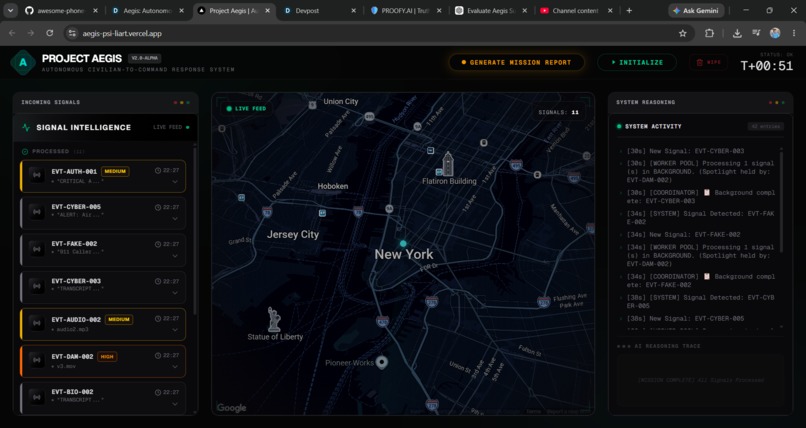Click Generate Mission Report button
This screenshot has height=428, width=806.
(x=517, y=62)
